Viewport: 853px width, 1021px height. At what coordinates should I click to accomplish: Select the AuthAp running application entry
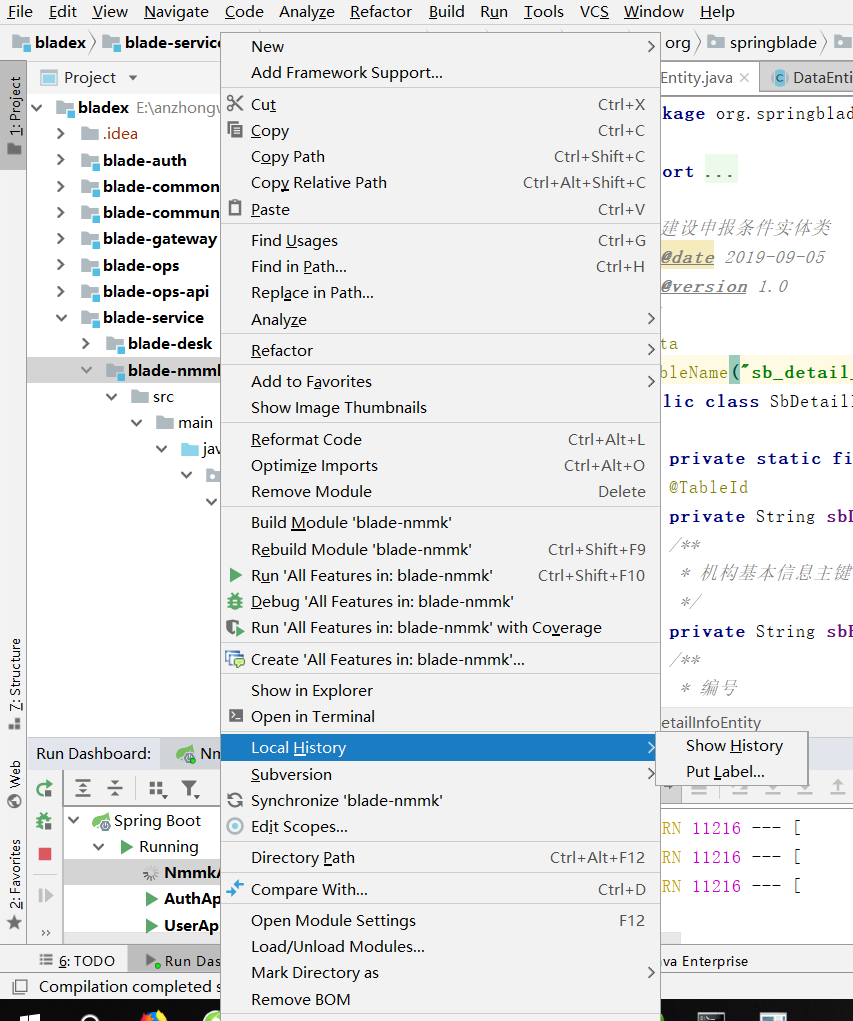pyautogui.click(x=191, y=899)
